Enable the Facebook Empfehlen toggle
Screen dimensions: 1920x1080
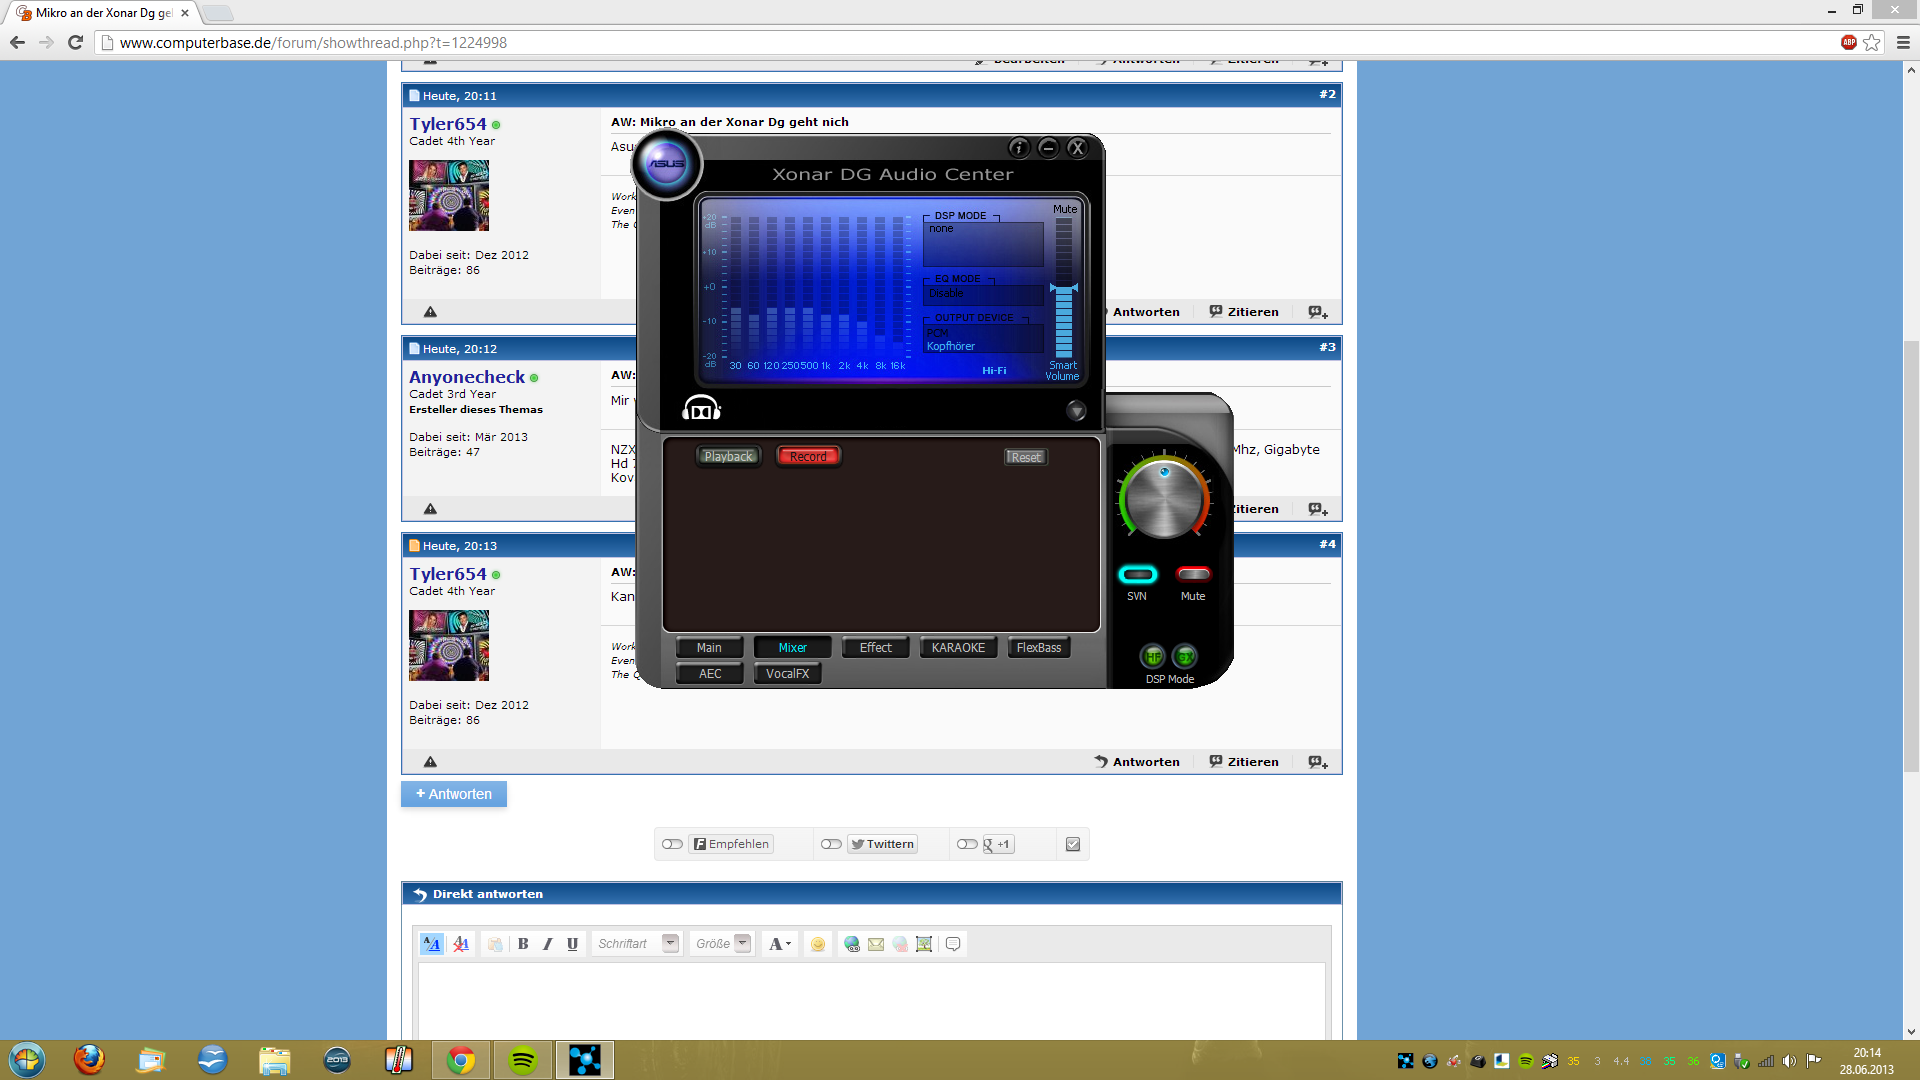(672, 844)
